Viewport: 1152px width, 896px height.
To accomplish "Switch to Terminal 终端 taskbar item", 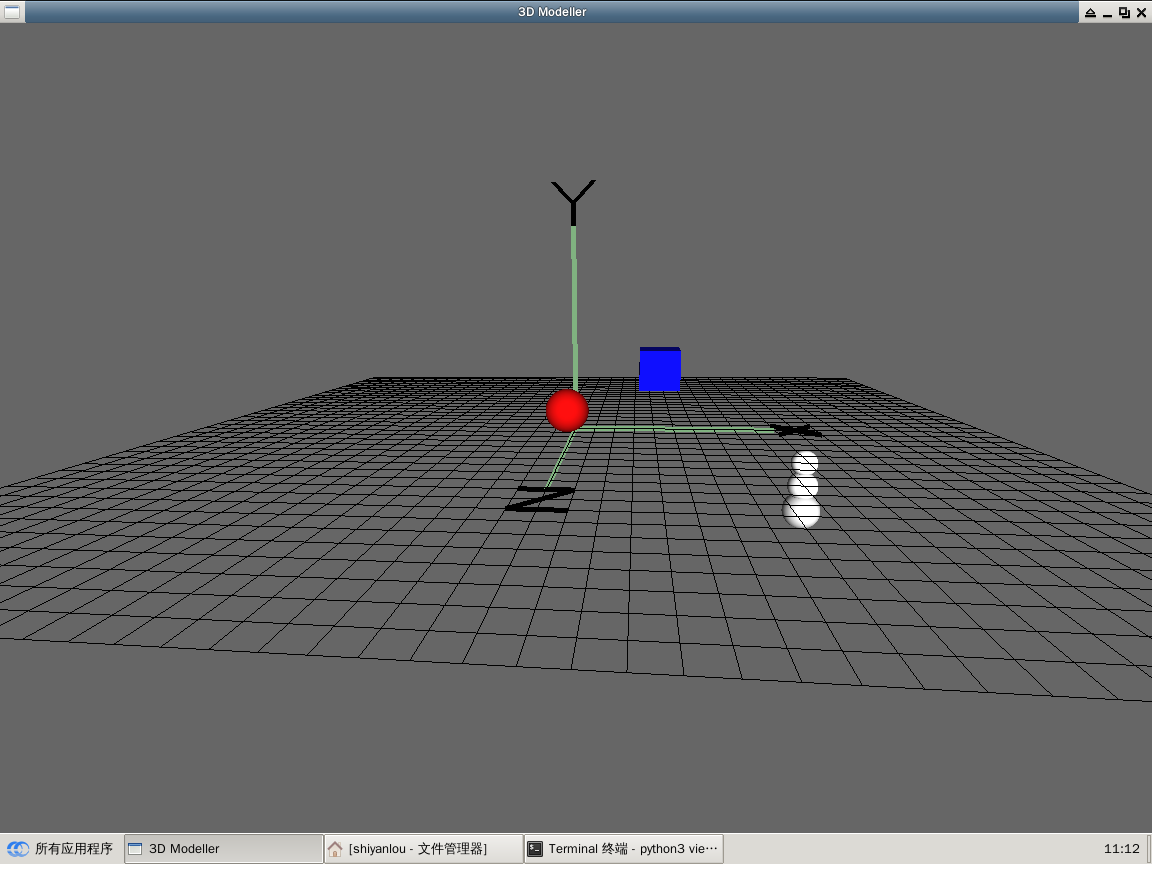I will [x=624, y=848].
